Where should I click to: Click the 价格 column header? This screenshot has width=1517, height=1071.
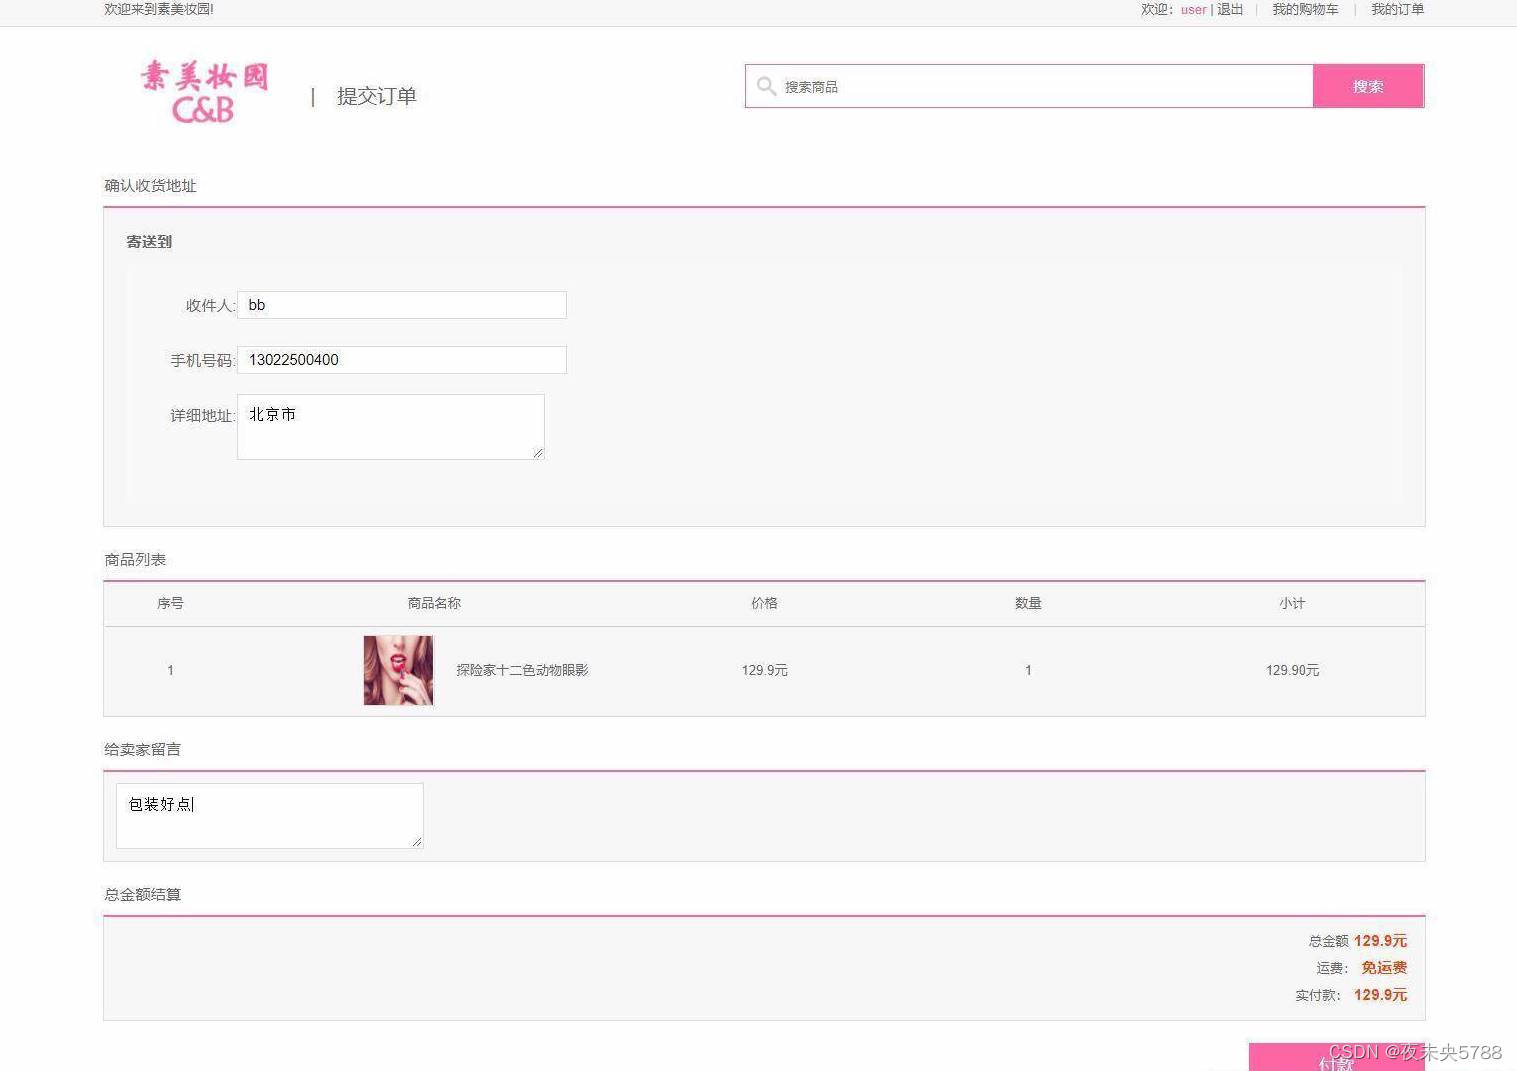(x=764, y=603)
